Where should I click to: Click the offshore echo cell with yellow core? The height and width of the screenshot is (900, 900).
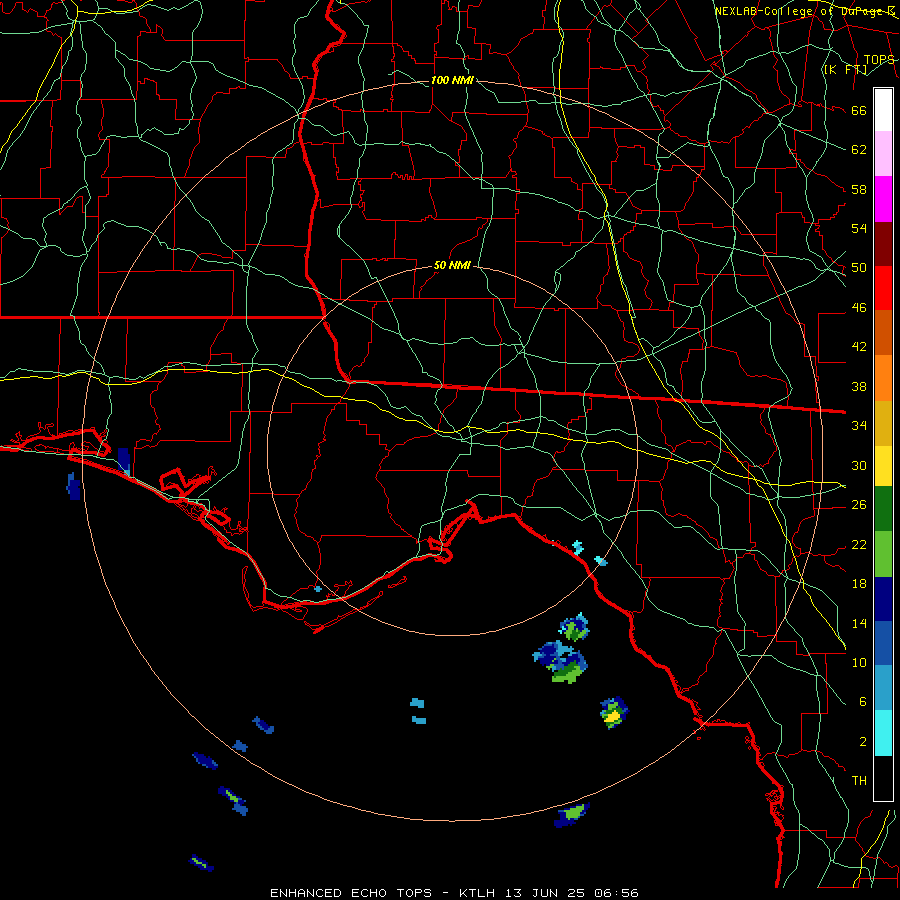coord(614,712)
